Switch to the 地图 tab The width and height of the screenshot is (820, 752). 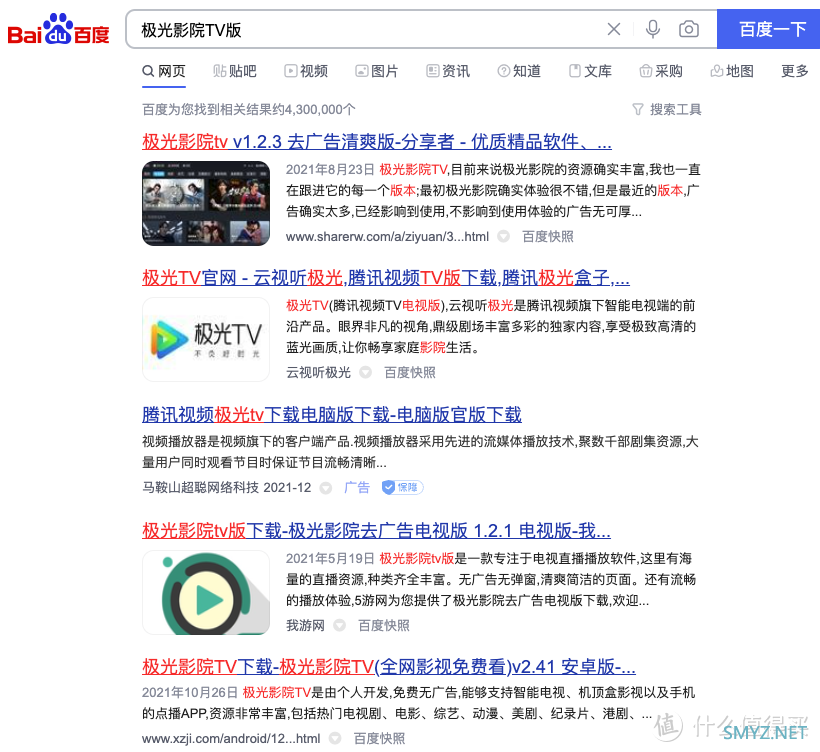732,71
